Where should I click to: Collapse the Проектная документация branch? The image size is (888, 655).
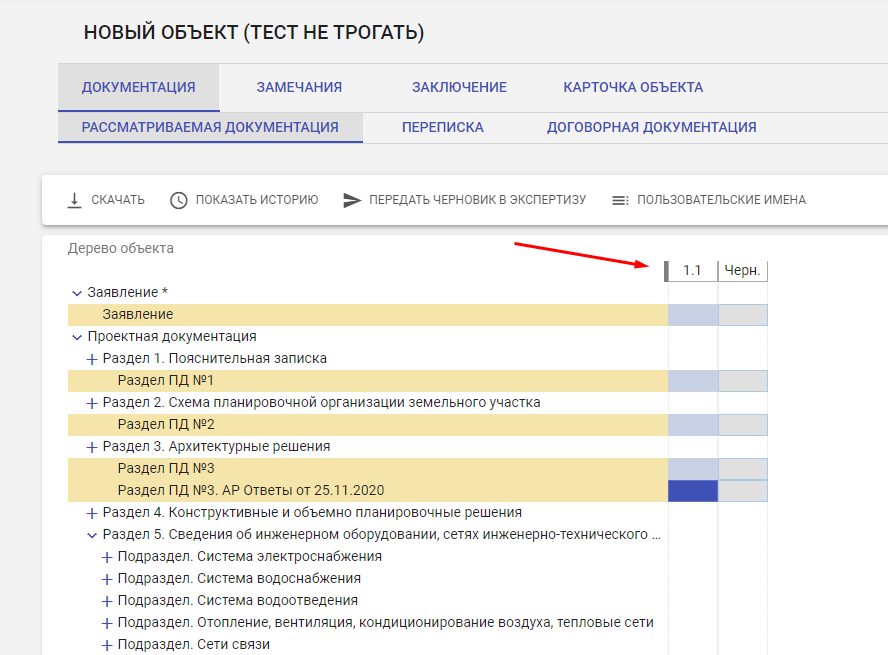(x=77, y=336)
